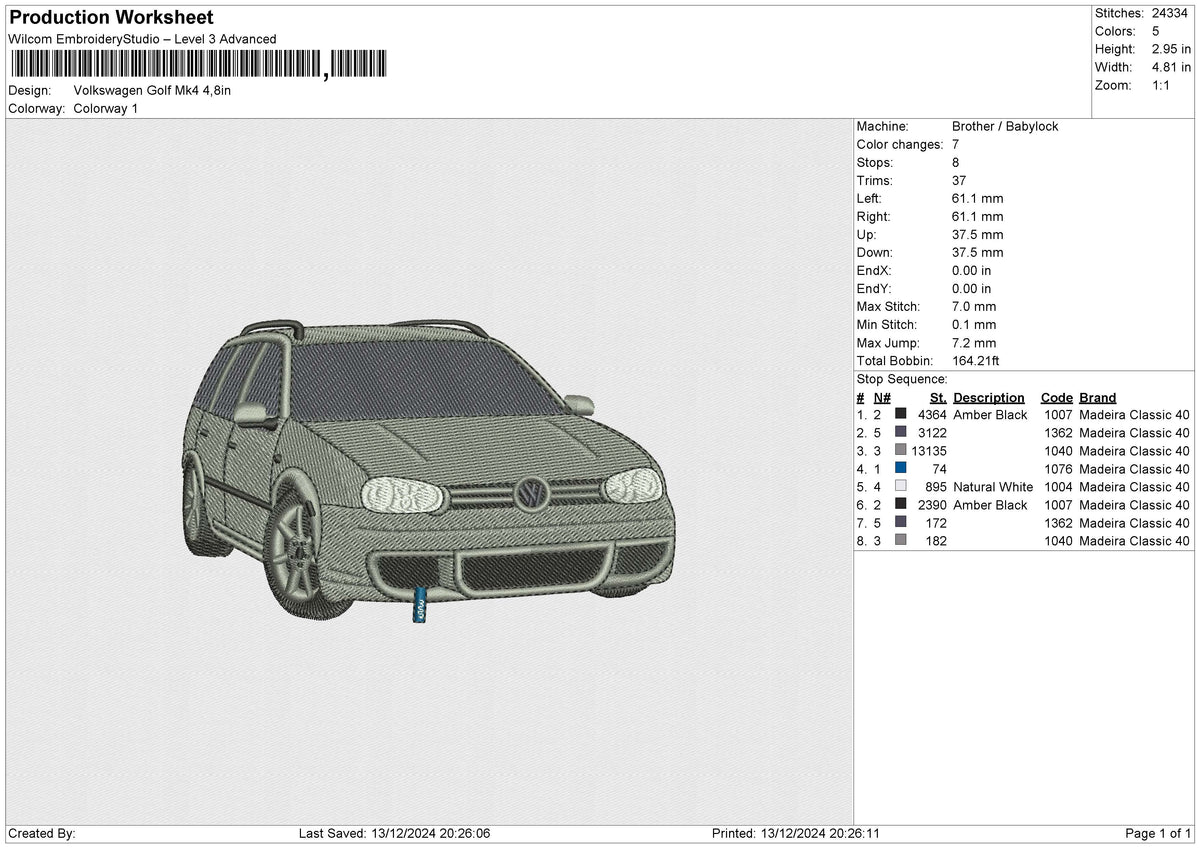Click stitch count '13135' in stop 3

pyautogui.click(x=928, y=451)
